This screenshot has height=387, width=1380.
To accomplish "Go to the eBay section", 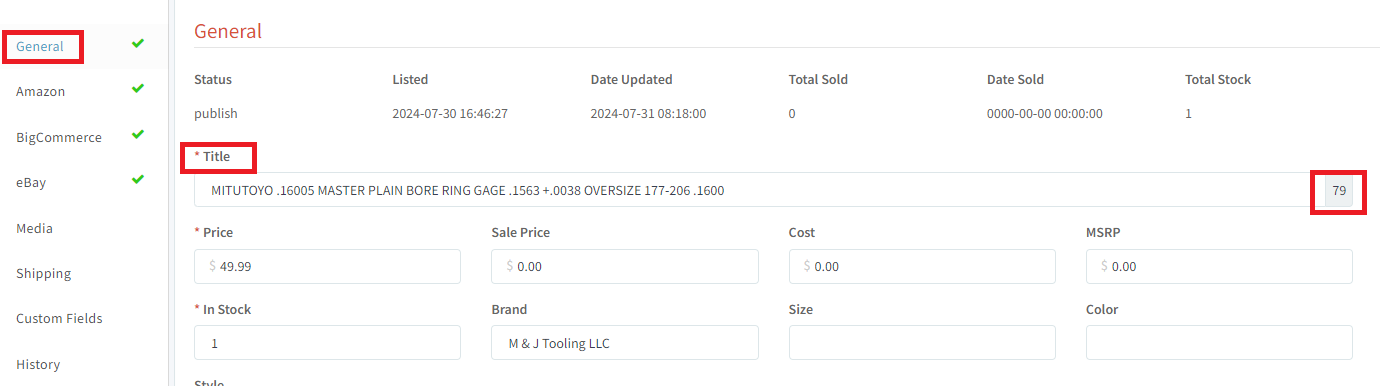I will (x=31, y=183).
